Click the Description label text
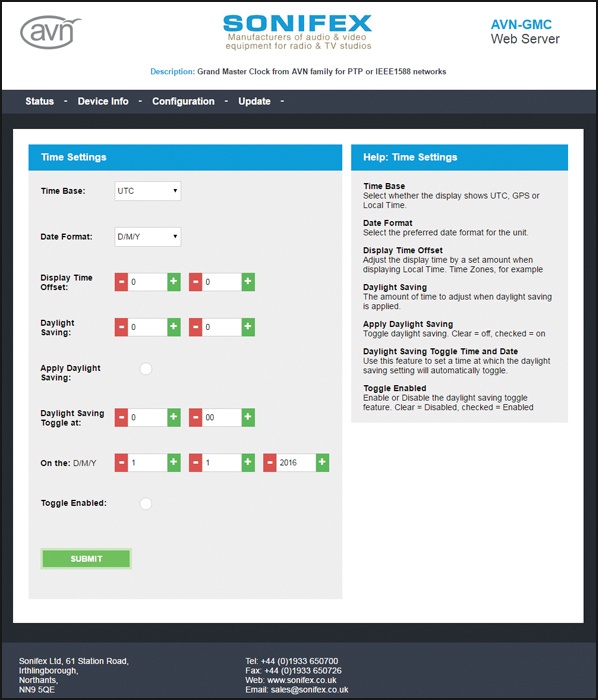The image size is (598, 700). [172, 71]
